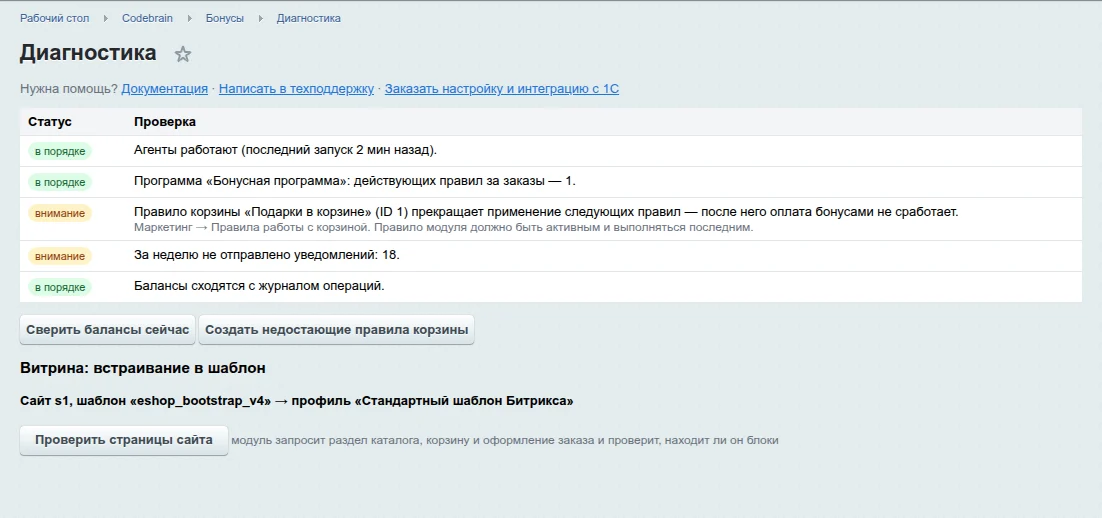Viewport: 1102px width, 518px height.
Task: Select text Балансы сходятся с журналом операций
Action: pos(259,286)
